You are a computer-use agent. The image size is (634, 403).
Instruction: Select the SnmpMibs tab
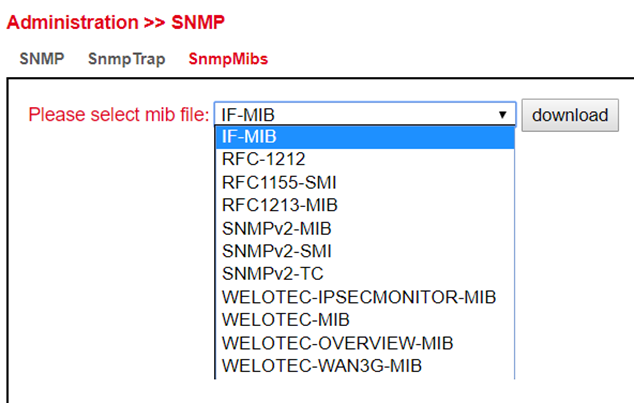[228, 58]
